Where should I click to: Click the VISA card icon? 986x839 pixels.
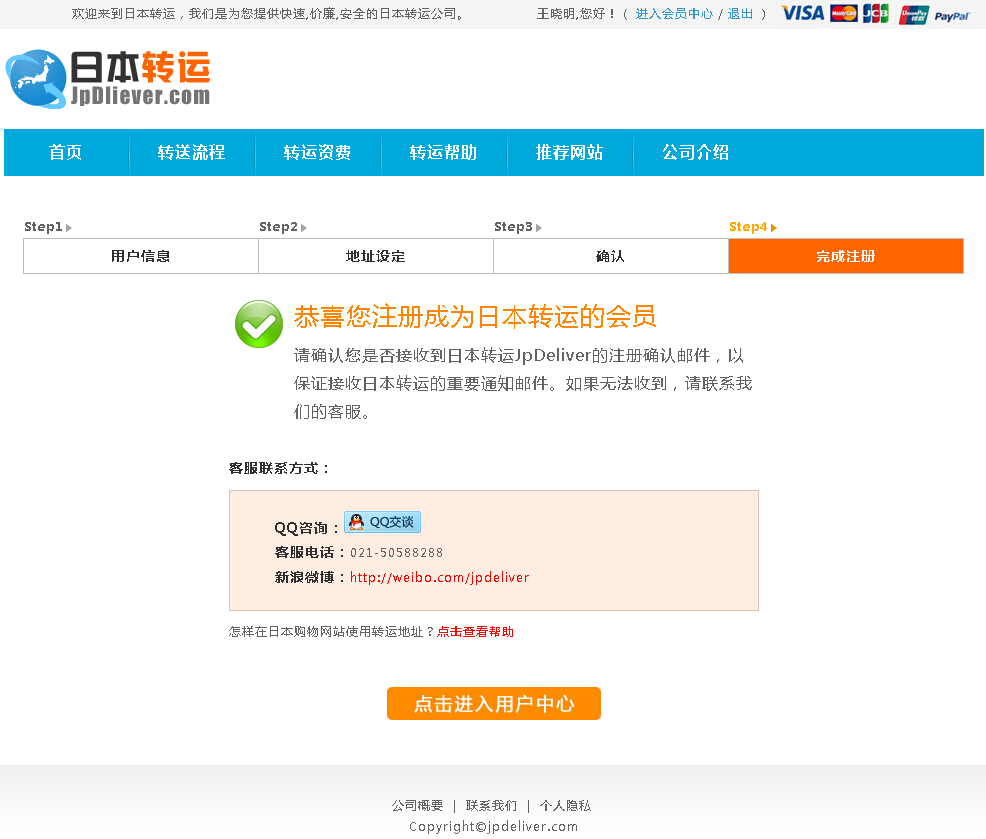tap(802, 15)
